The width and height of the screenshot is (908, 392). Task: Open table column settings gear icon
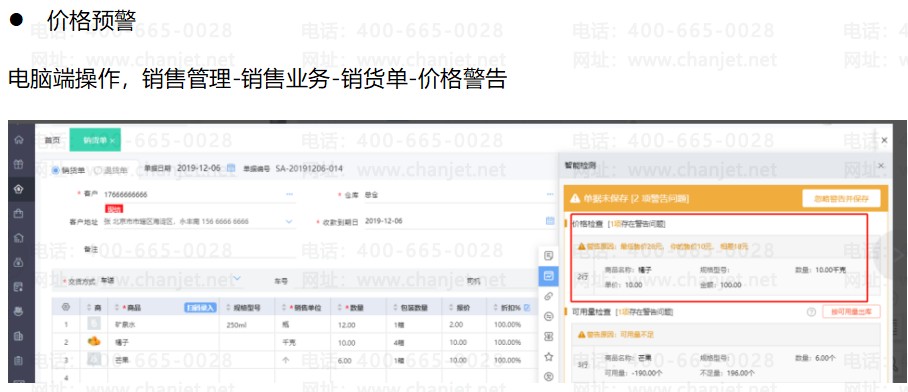click(65, 307)
